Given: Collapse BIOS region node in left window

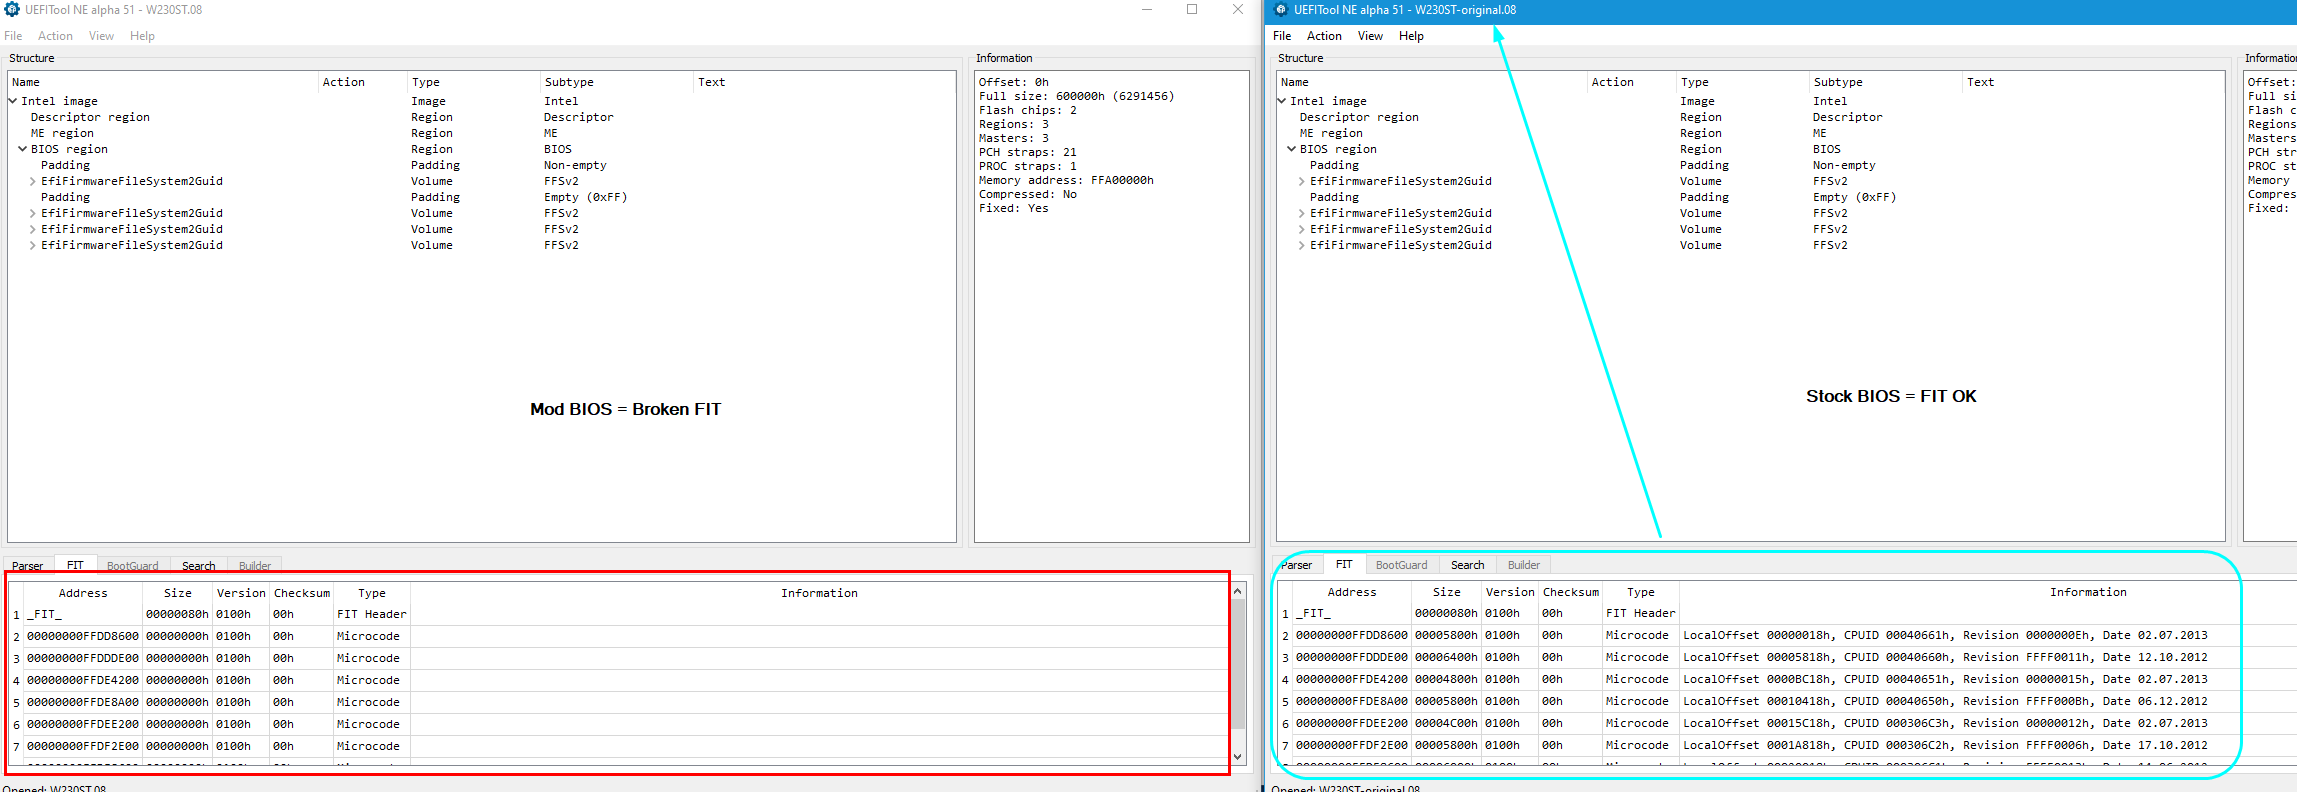Looking at the screenshot, I should [x=23, y=149].
